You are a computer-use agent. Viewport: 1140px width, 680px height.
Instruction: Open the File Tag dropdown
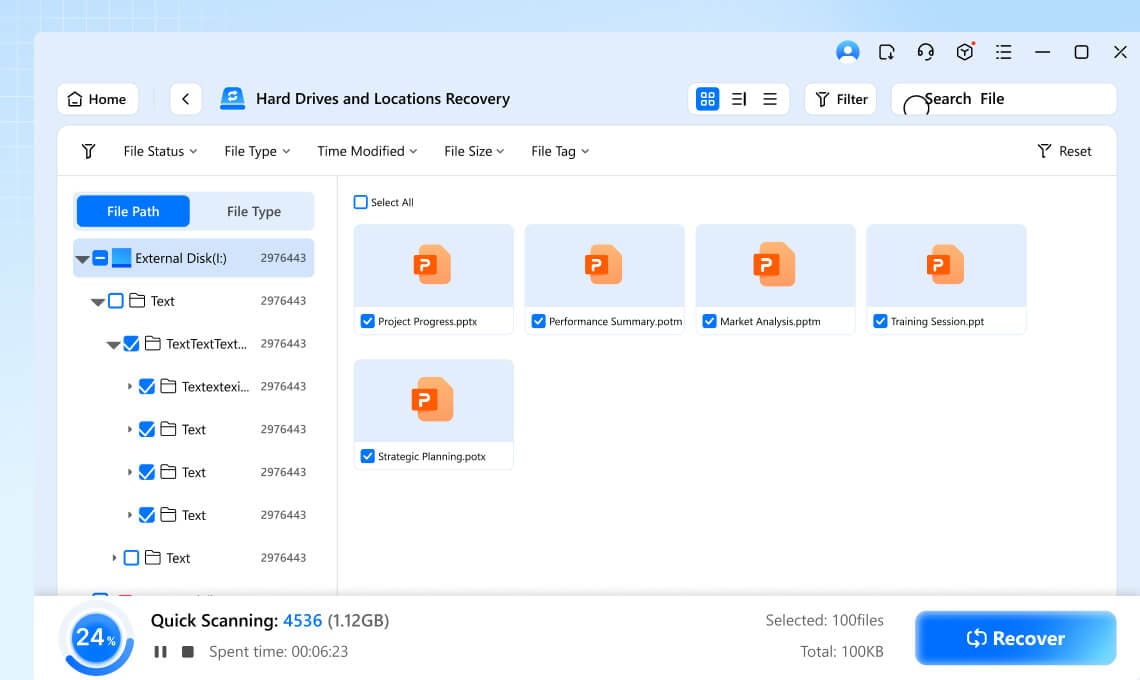pyautogui.click(x=560, y=151)
